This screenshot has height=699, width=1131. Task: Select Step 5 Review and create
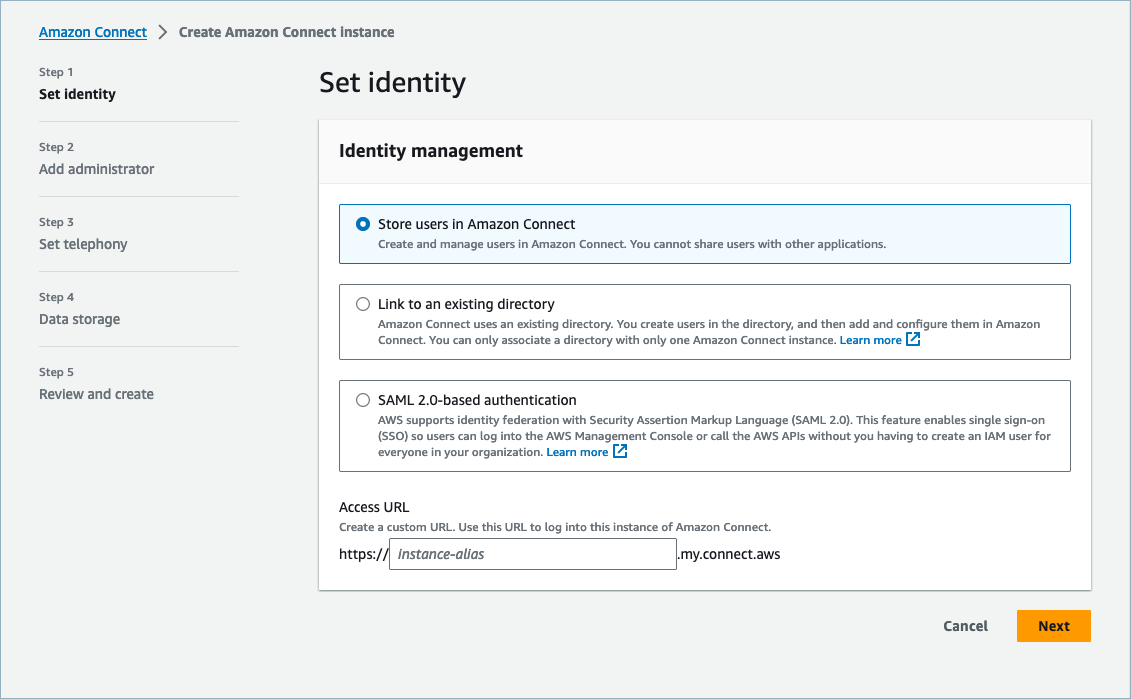[x=96, y=393]
